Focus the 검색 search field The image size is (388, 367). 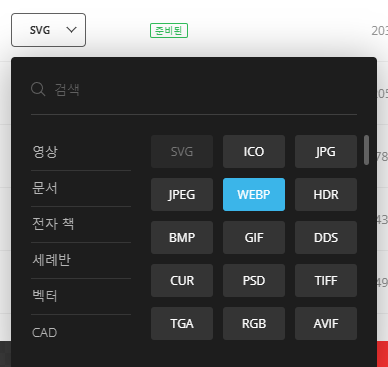[x=194, y=90]
